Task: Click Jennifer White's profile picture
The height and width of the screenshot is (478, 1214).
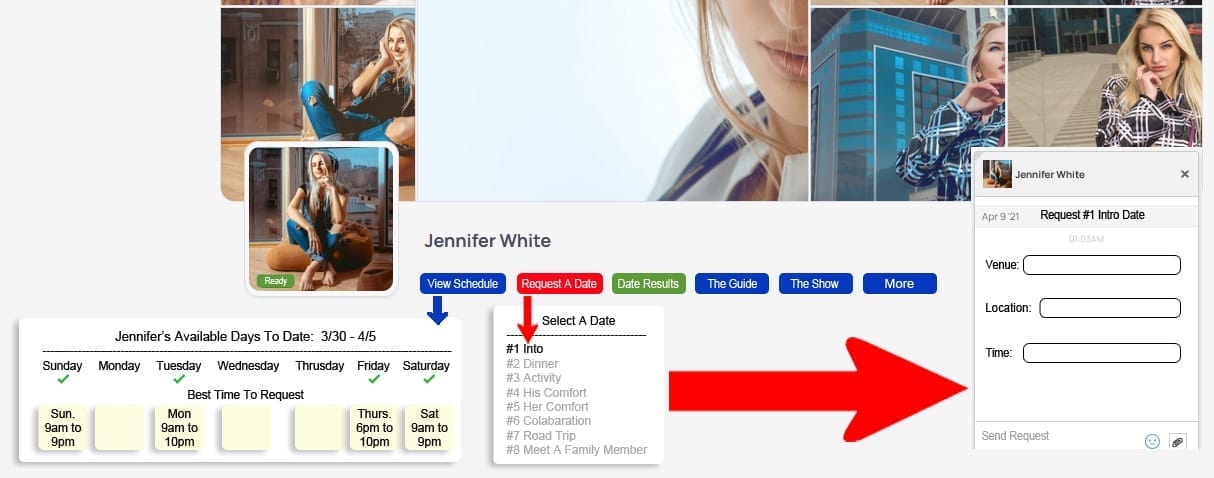Action: point(321,219)
